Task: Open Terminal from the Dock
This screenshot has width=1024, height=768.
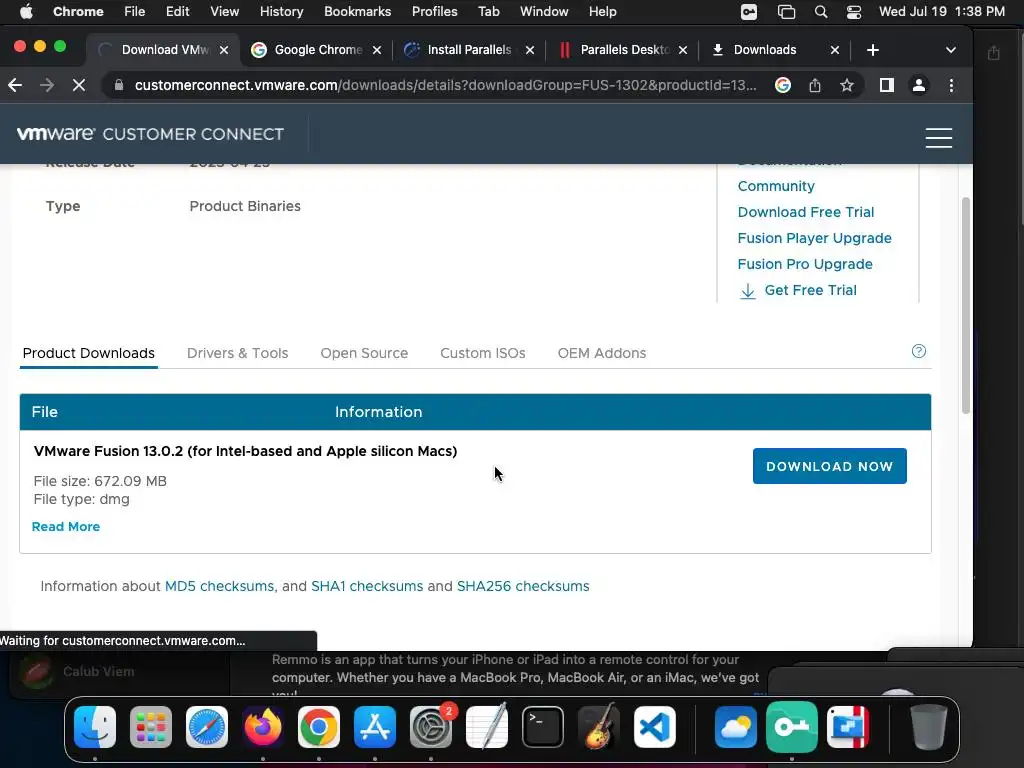Action: (543, 727)
